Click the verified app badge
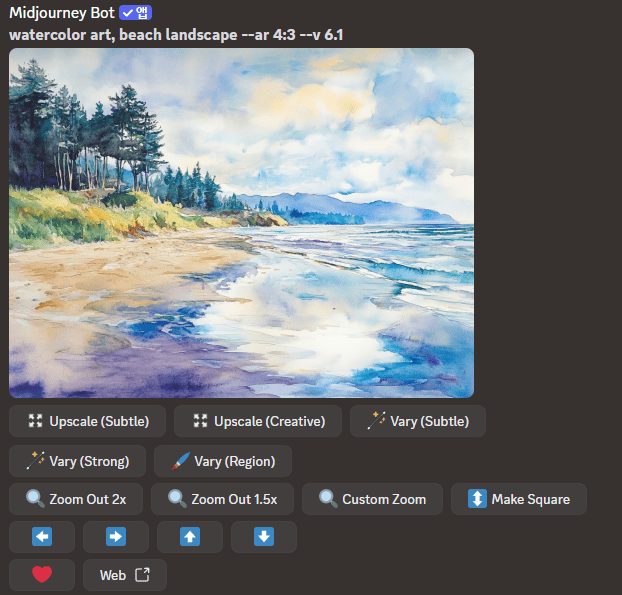 pos(135,13)
